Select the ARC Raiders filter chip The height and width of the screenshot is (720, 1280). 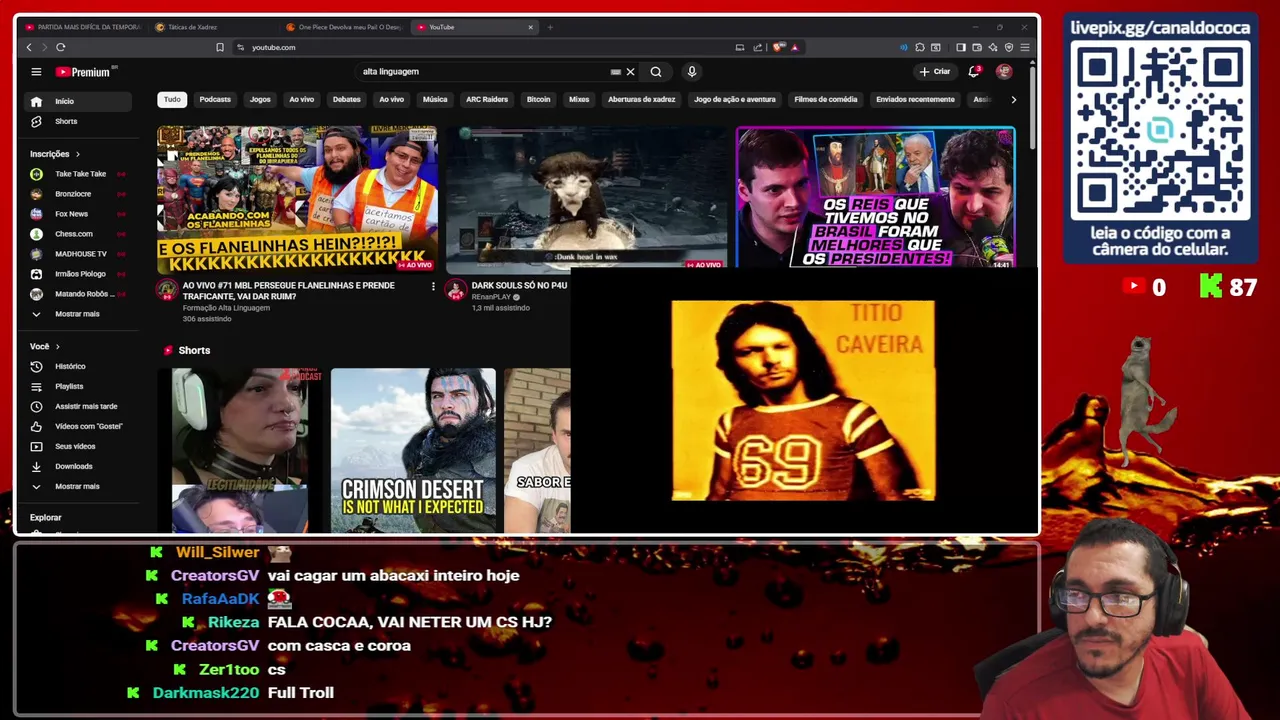[x=487, y=99]
